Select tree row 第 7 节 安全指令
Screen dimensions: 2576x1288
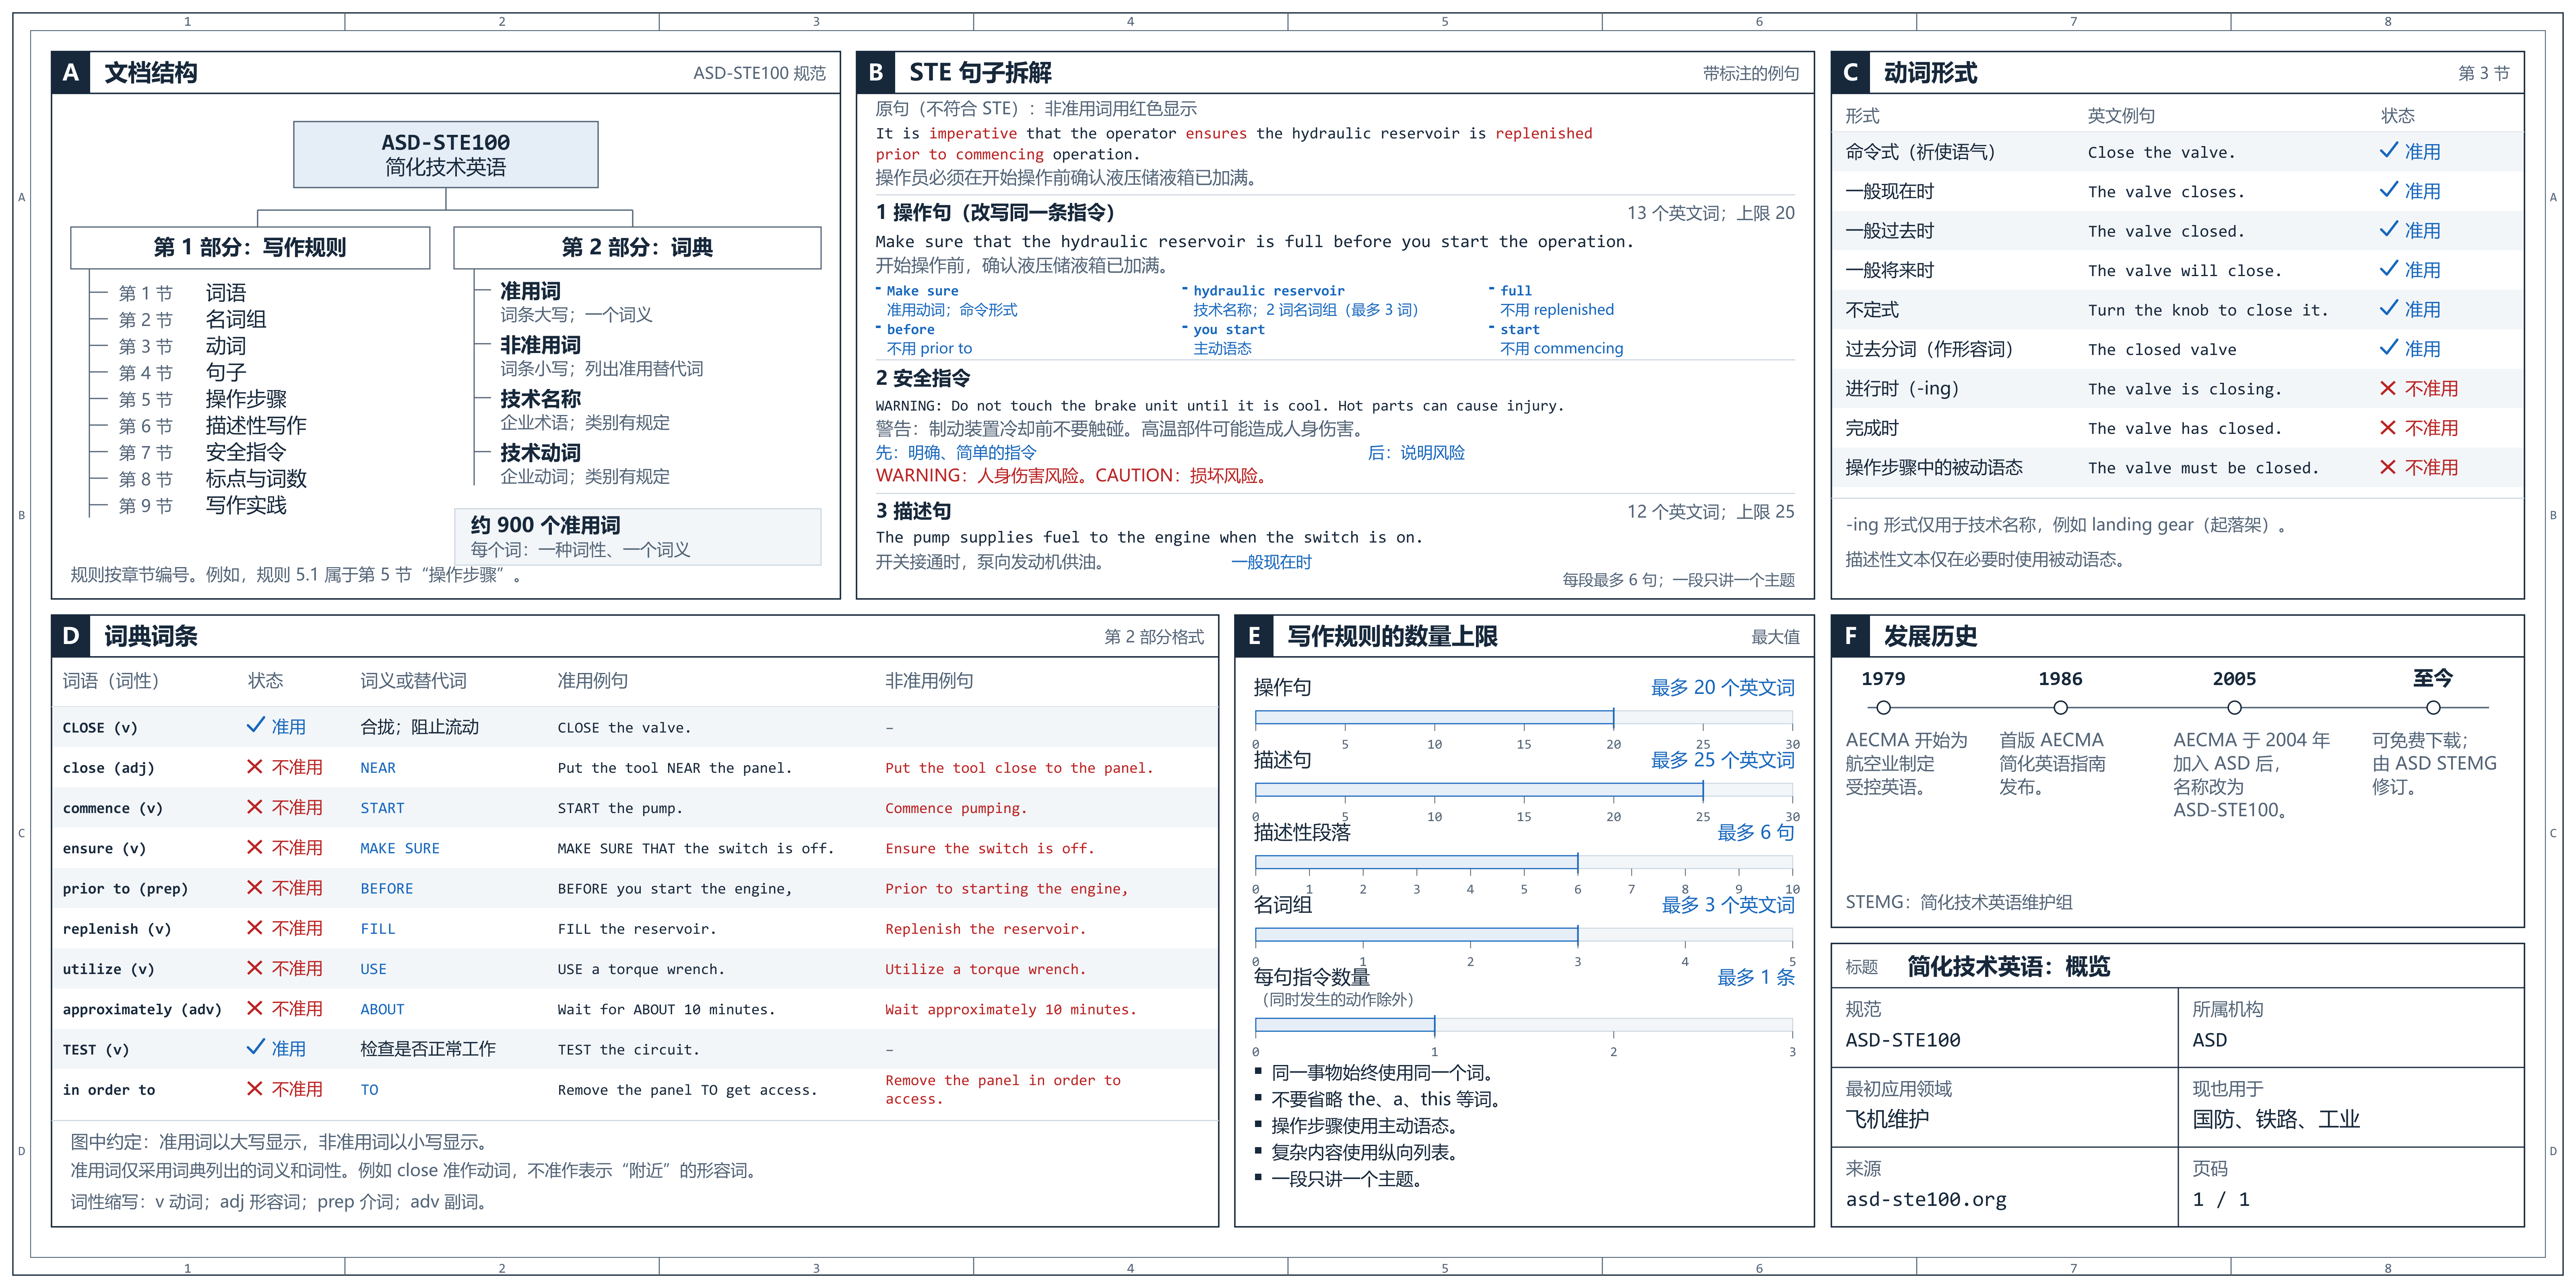[x=202, y=452]
